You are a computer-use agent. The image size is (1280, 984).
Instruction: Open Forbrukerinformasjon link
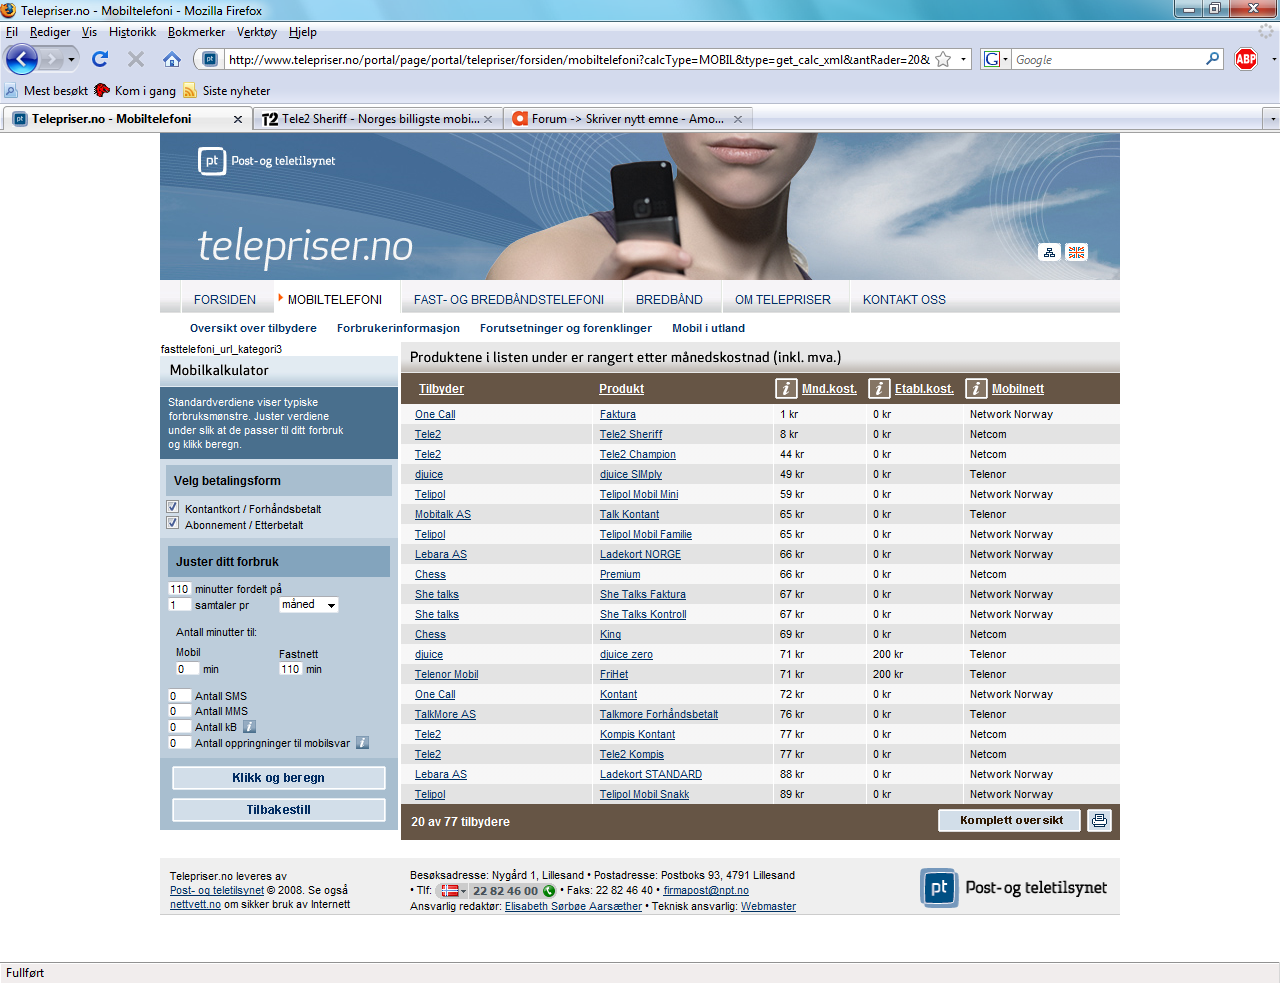(x=398, y=328)
